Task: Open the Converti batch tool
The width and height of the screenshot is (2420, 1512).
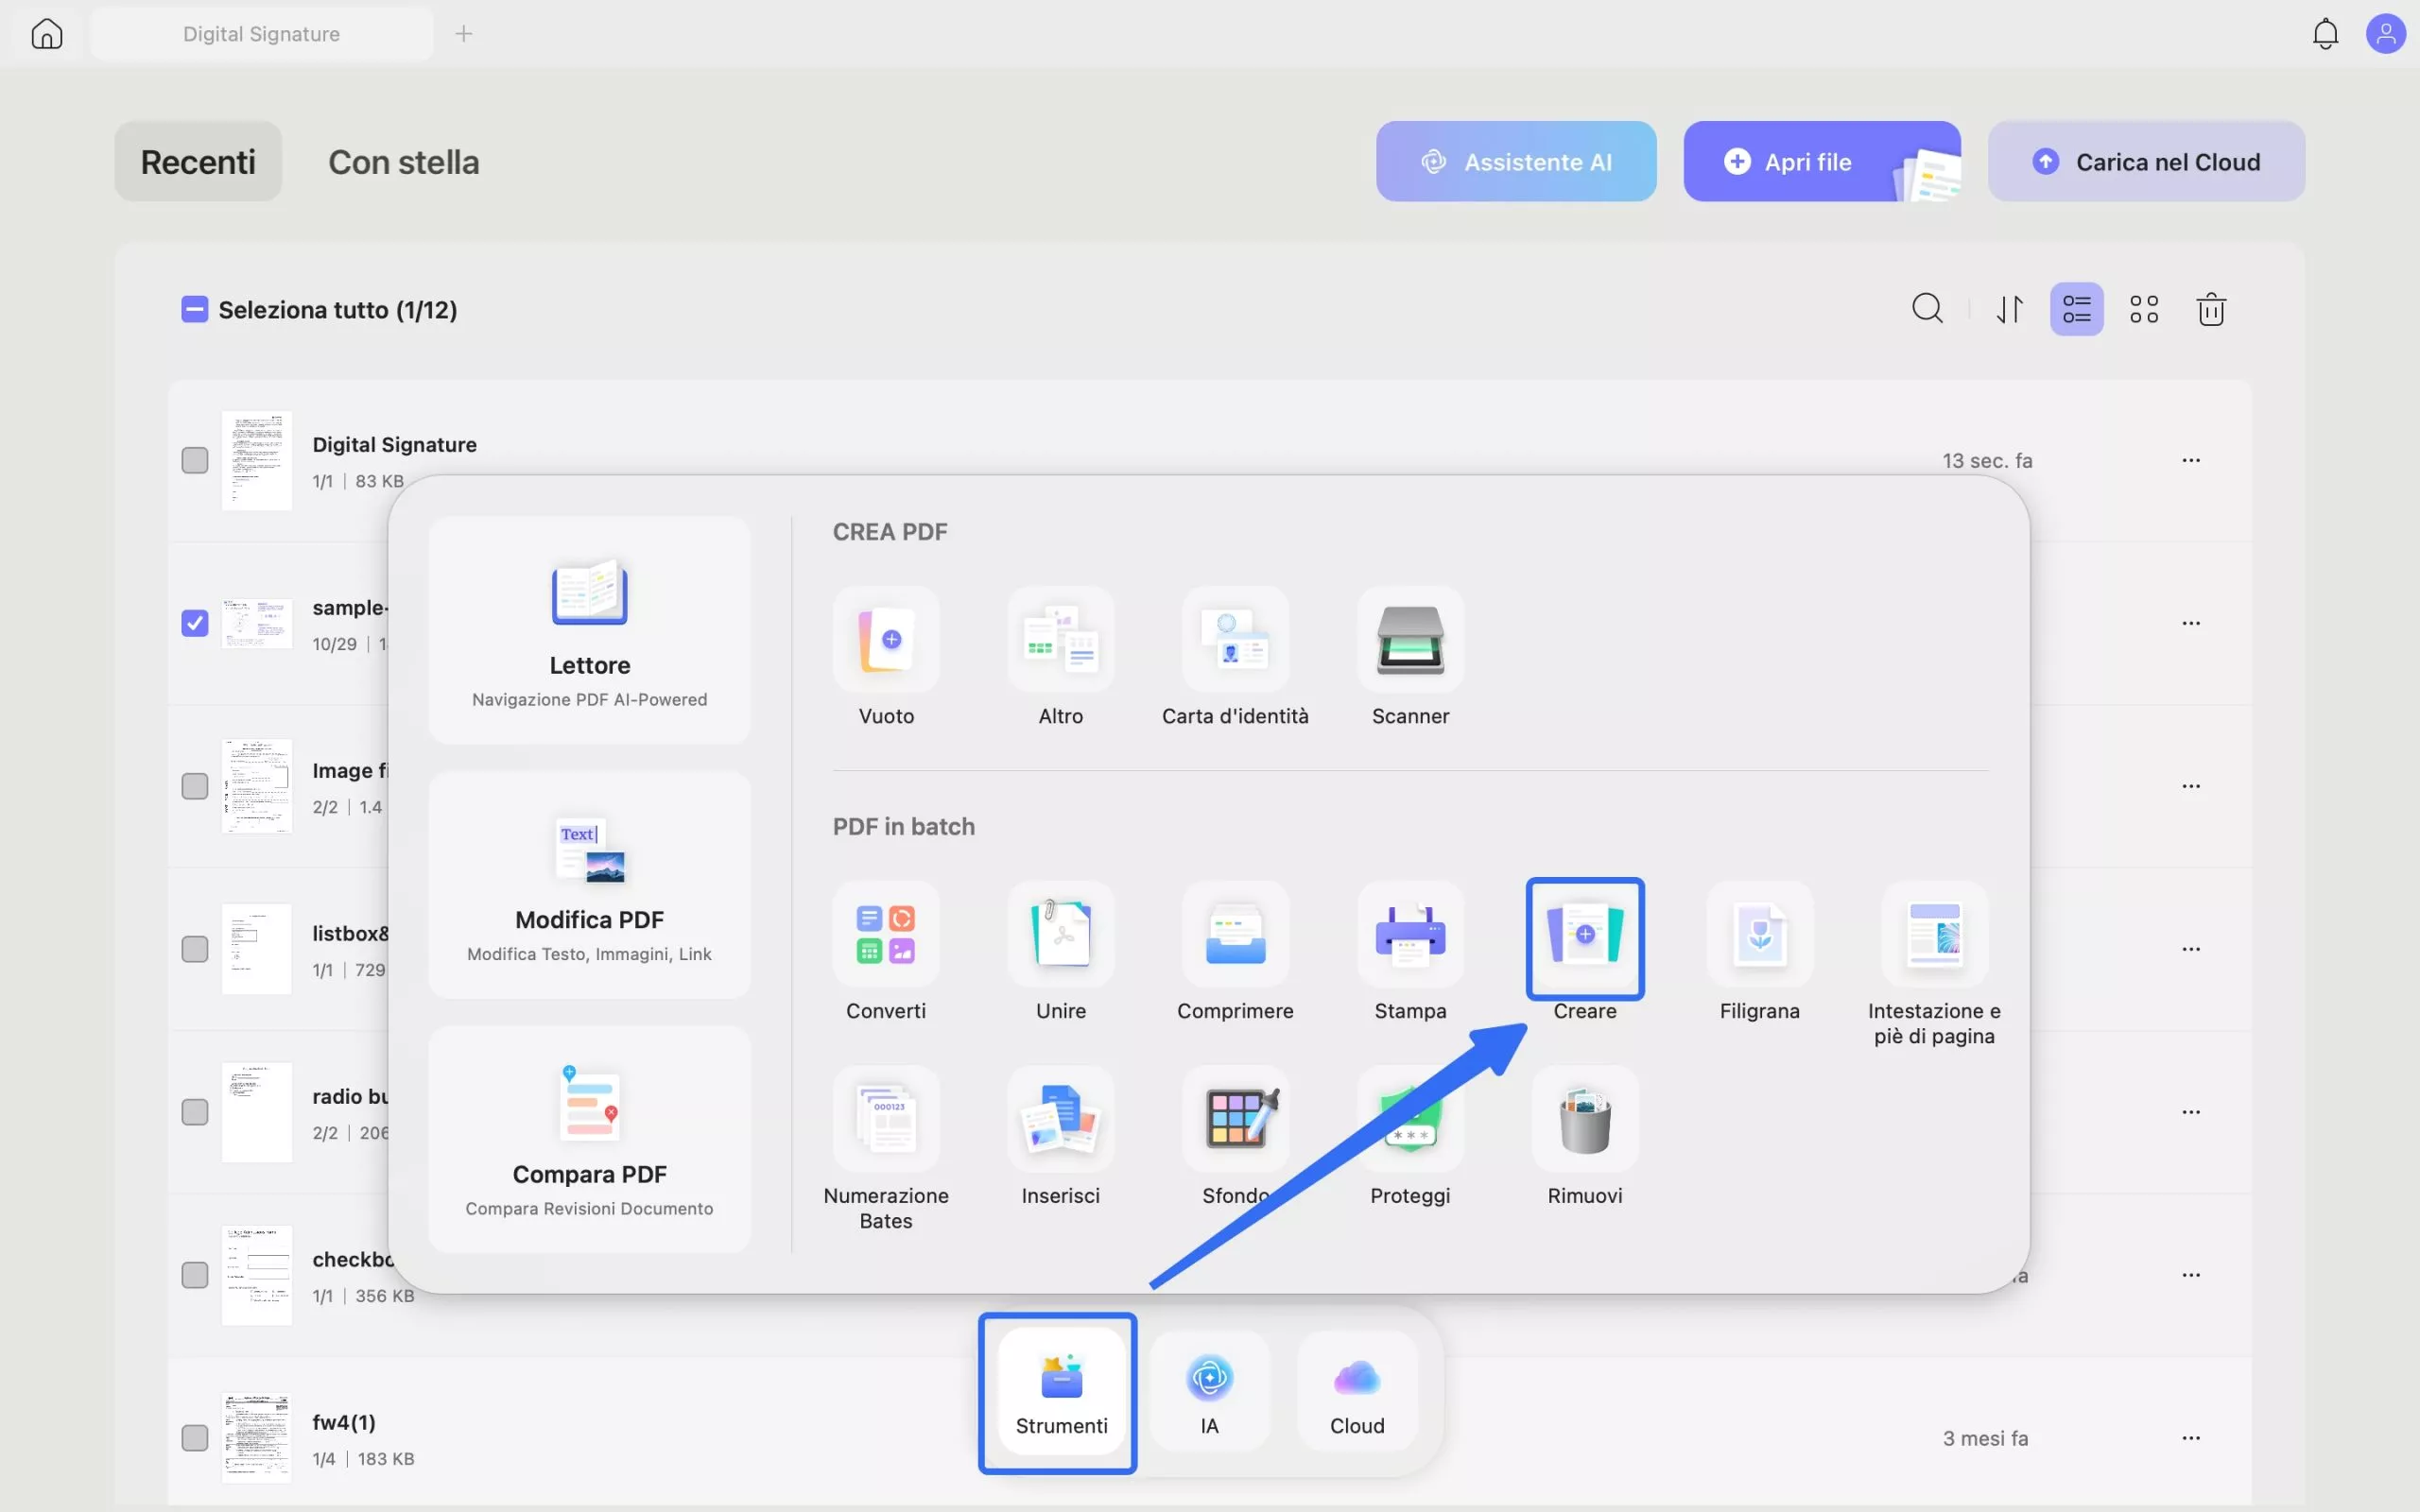Action: pyautogui.click(x=886, y=935)
